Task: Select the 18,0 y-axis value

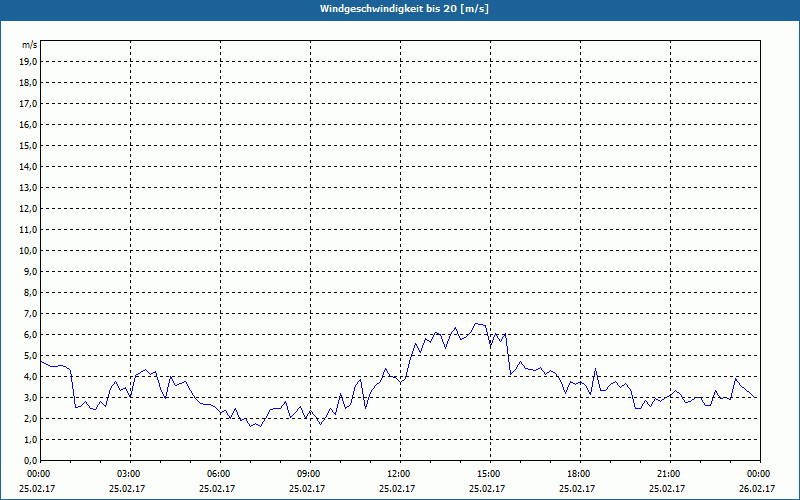Action: coord(28,83)
